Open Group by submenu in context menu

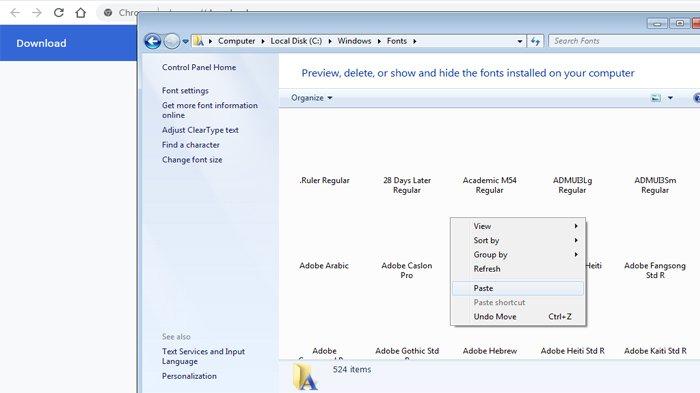tap(518, 255)
